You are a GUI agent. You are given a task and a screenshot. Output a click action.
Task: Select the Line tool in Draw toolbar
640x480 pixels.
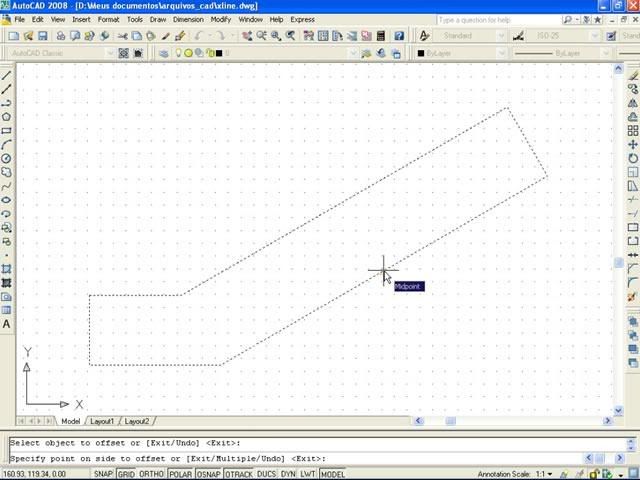pos(6,76)
